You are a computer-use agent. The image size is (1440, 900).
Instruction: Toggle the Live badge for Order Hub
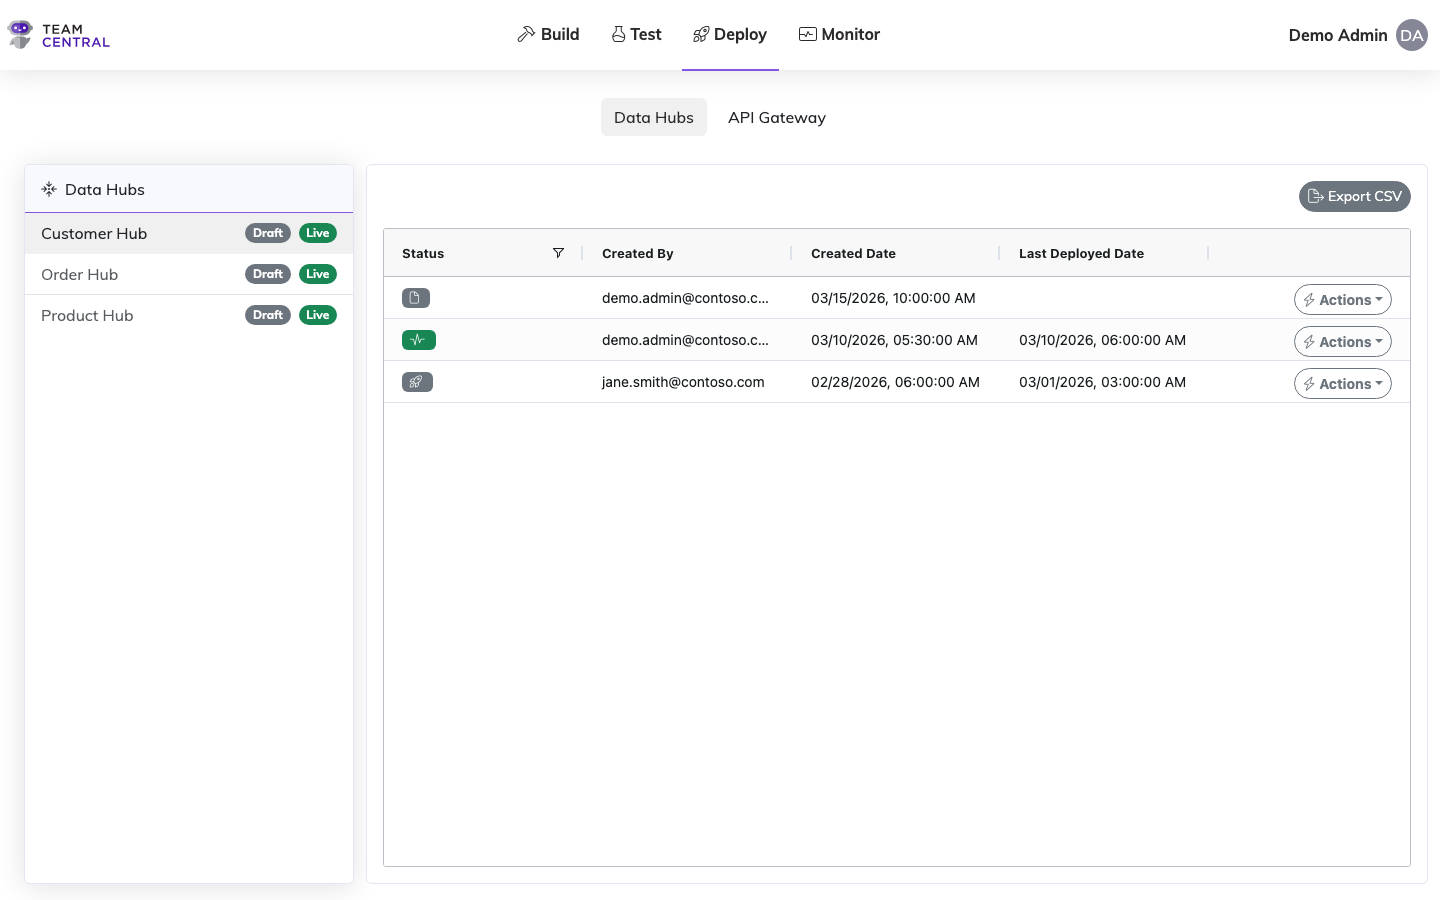318,273
